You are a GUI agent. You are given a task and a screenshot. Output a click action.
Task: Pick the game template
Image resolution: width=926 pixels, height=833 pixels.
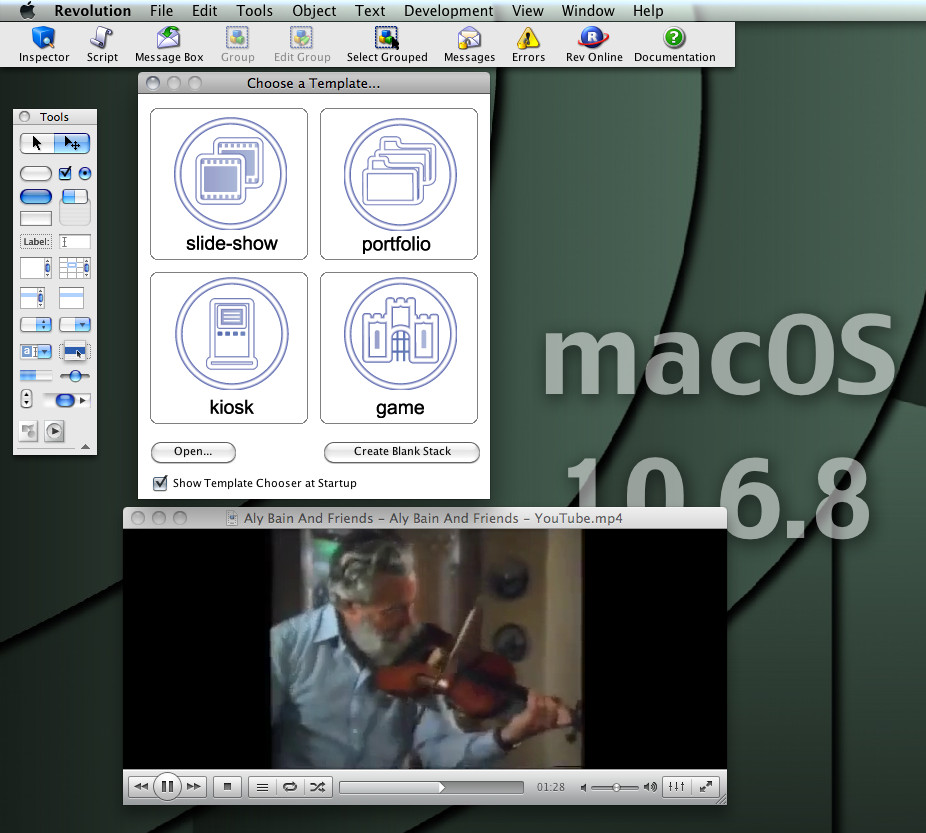(399, 347)
